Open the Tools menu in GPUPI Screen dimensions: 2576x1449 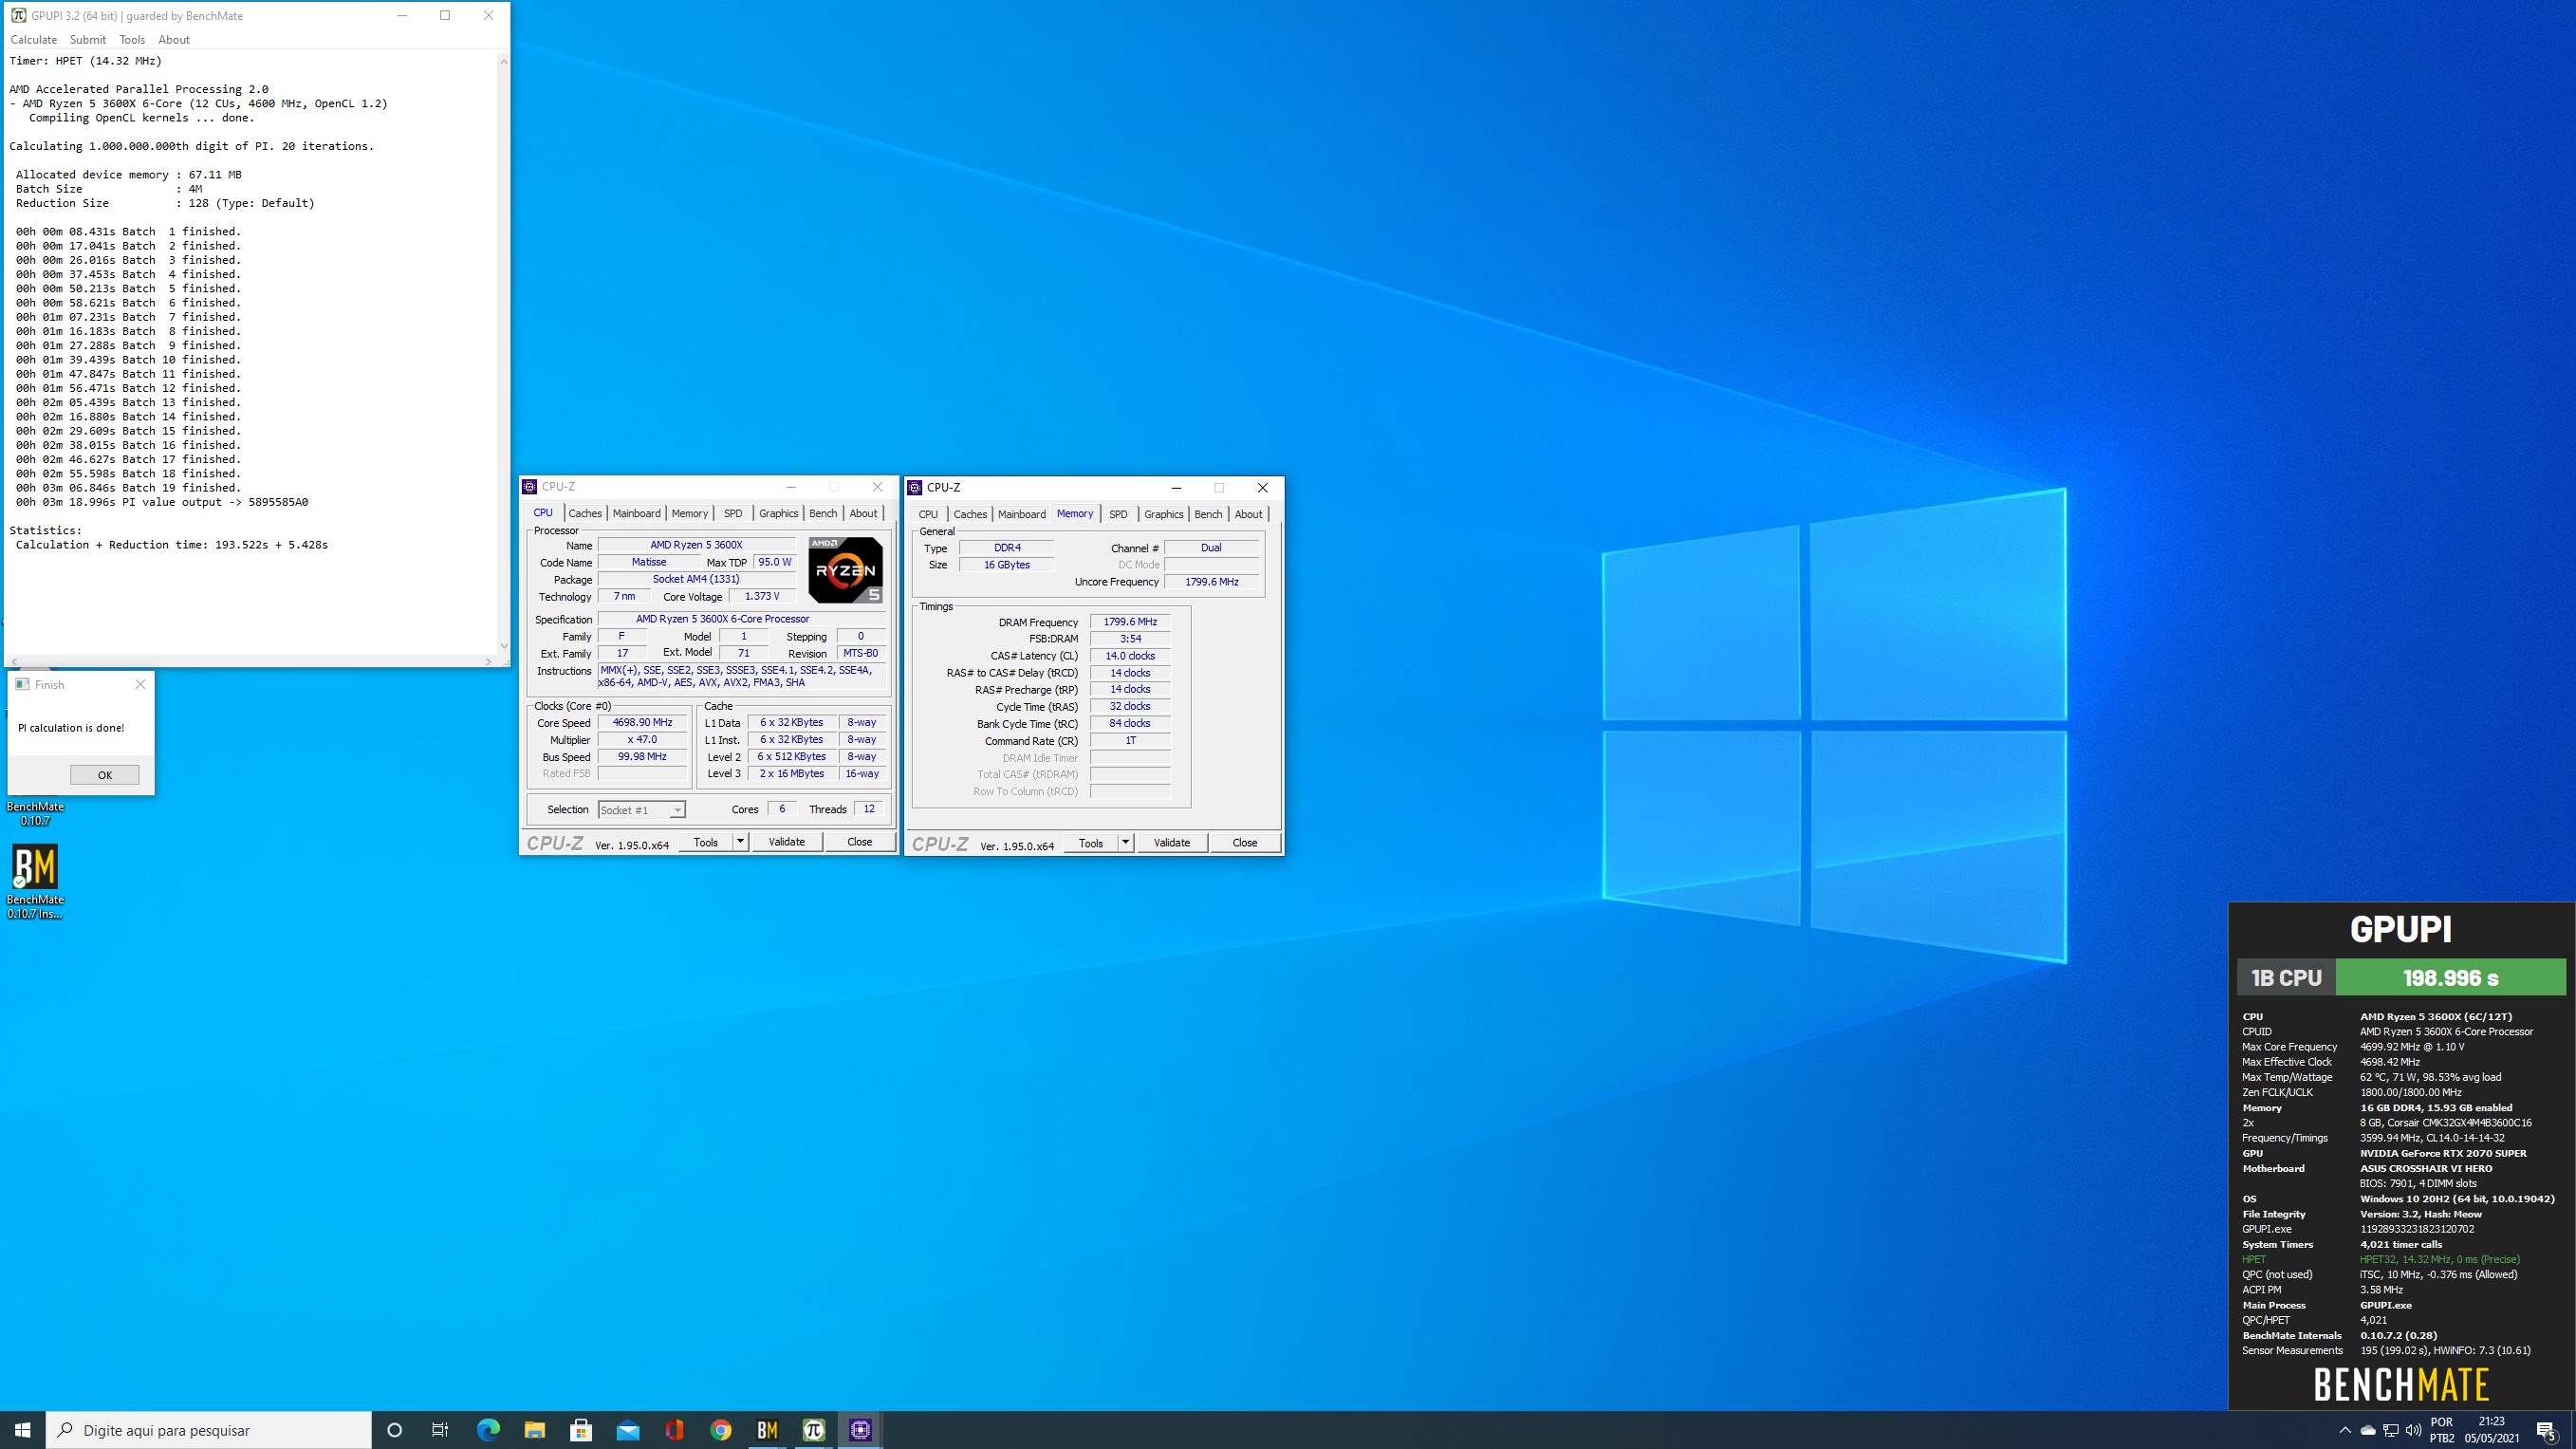pyautogui.click(x=132, y=40)
